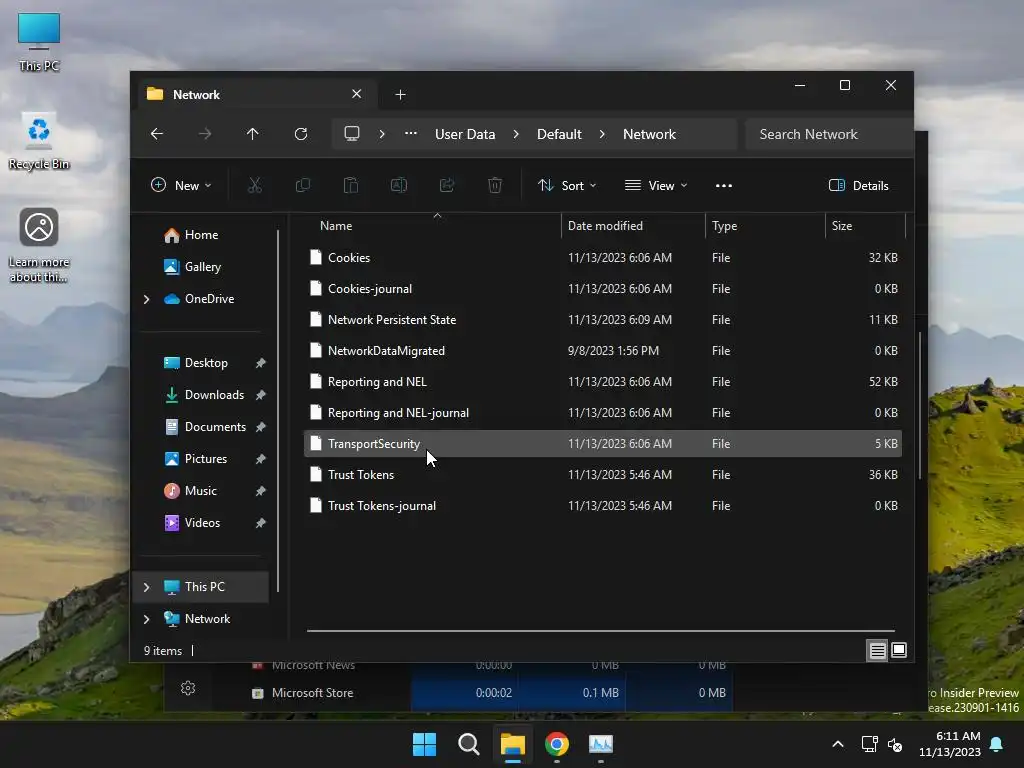Screen dimensions: 1024x768
Task: Open the Recycle Bin desktop icon
Action: click(x=39, y=142)
